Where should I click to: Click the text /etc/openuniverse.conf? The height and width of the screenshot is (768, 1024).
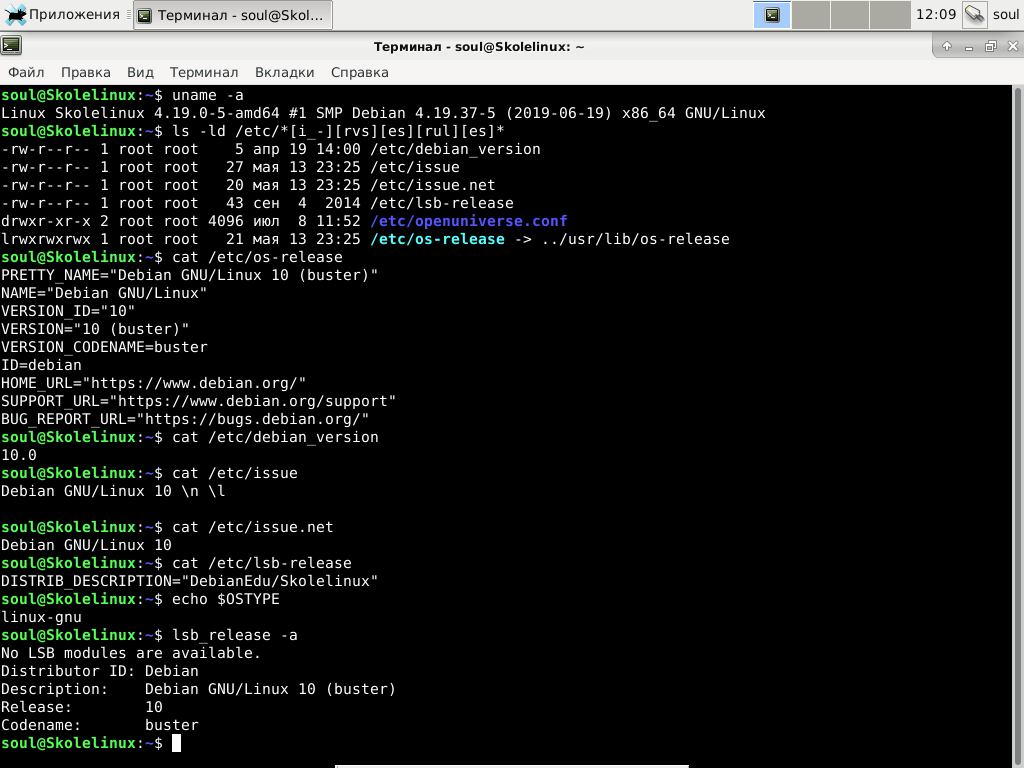click(468, 221)
